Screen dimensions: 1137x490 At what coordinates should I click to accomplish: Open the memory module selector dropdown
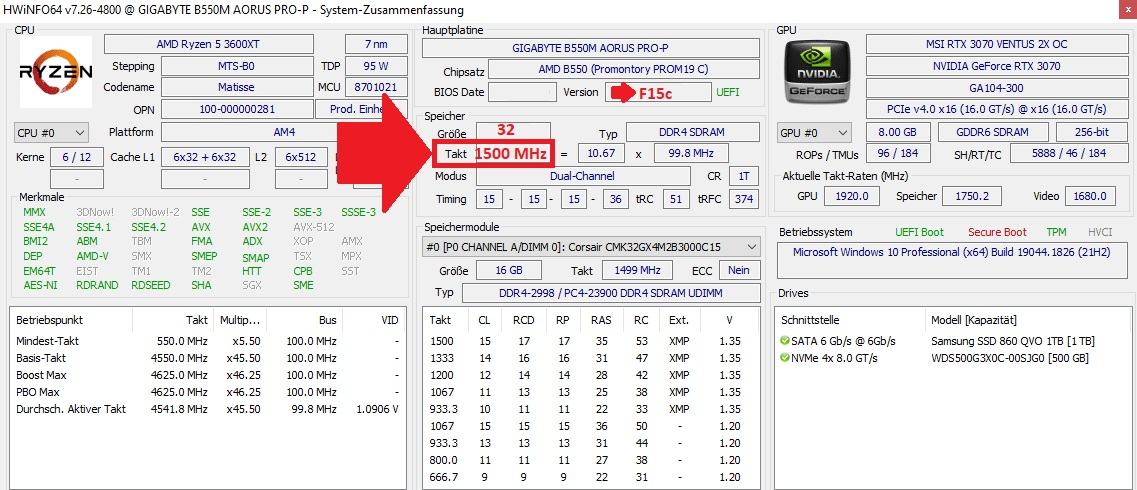591,247
